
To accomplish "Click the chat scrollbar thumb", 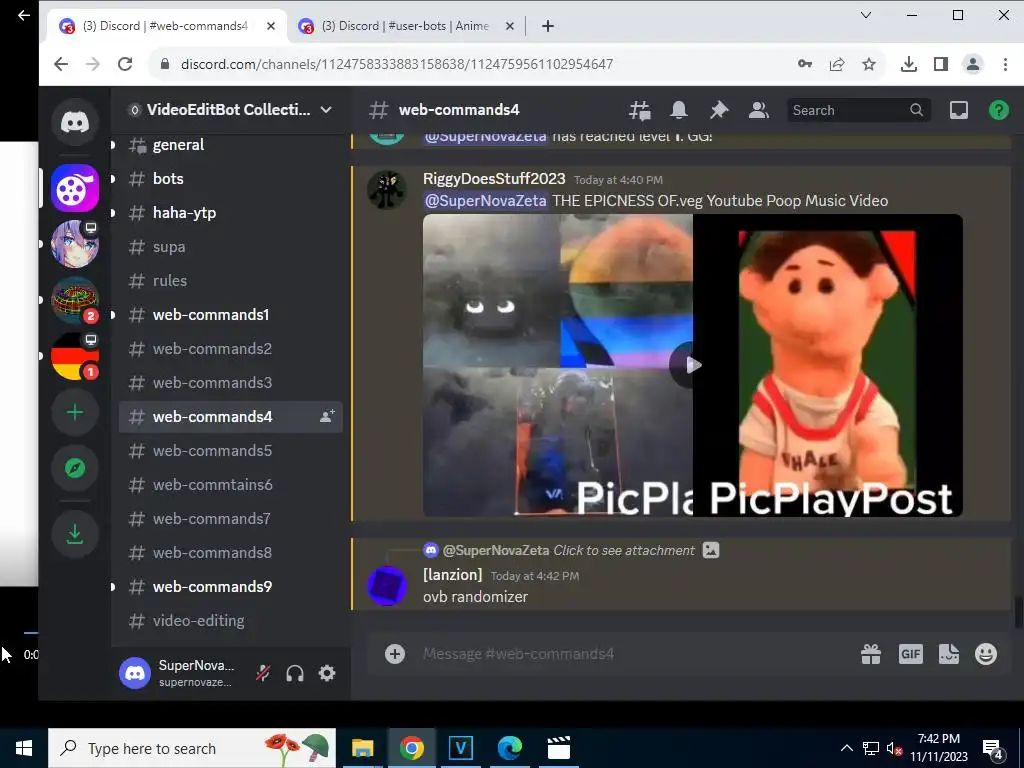I will coord(1019,612).
